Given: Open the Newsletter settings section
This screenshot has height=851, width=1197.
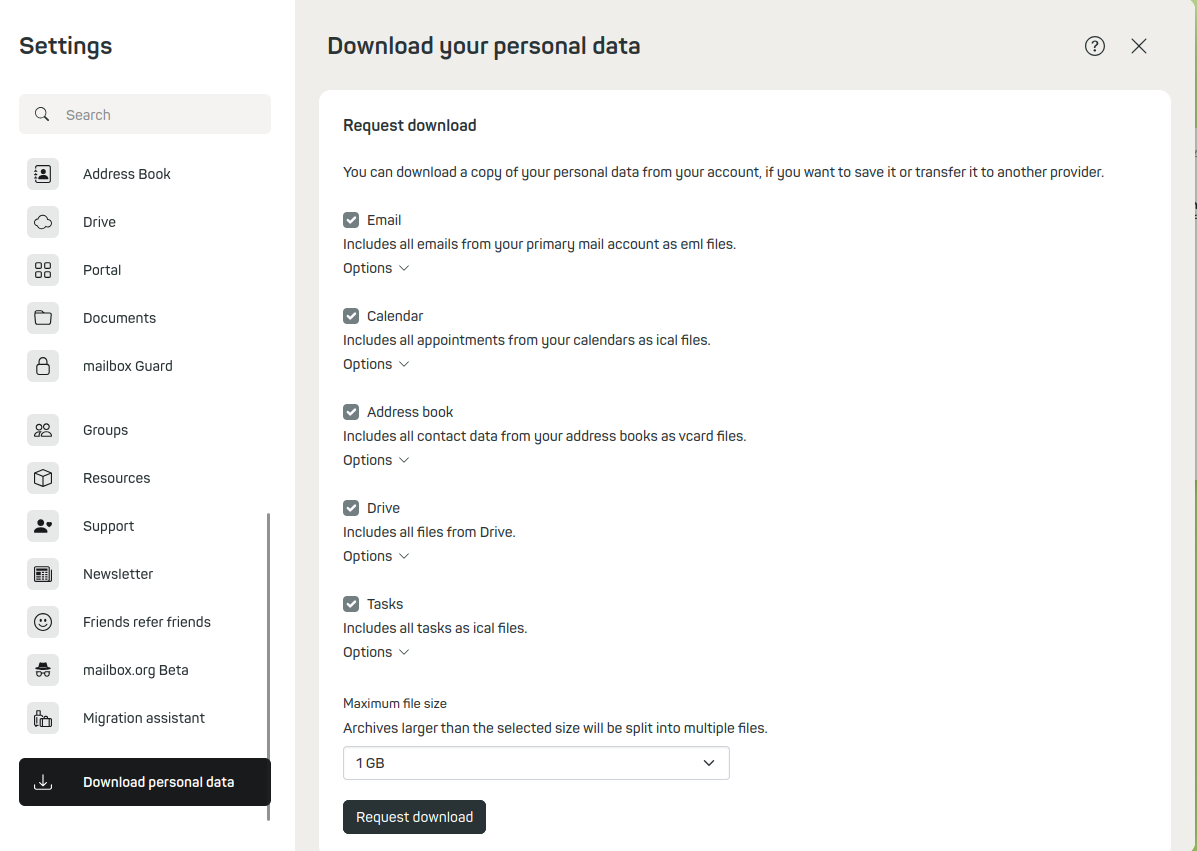Looking at the screenshot, I should coord(118,574).
